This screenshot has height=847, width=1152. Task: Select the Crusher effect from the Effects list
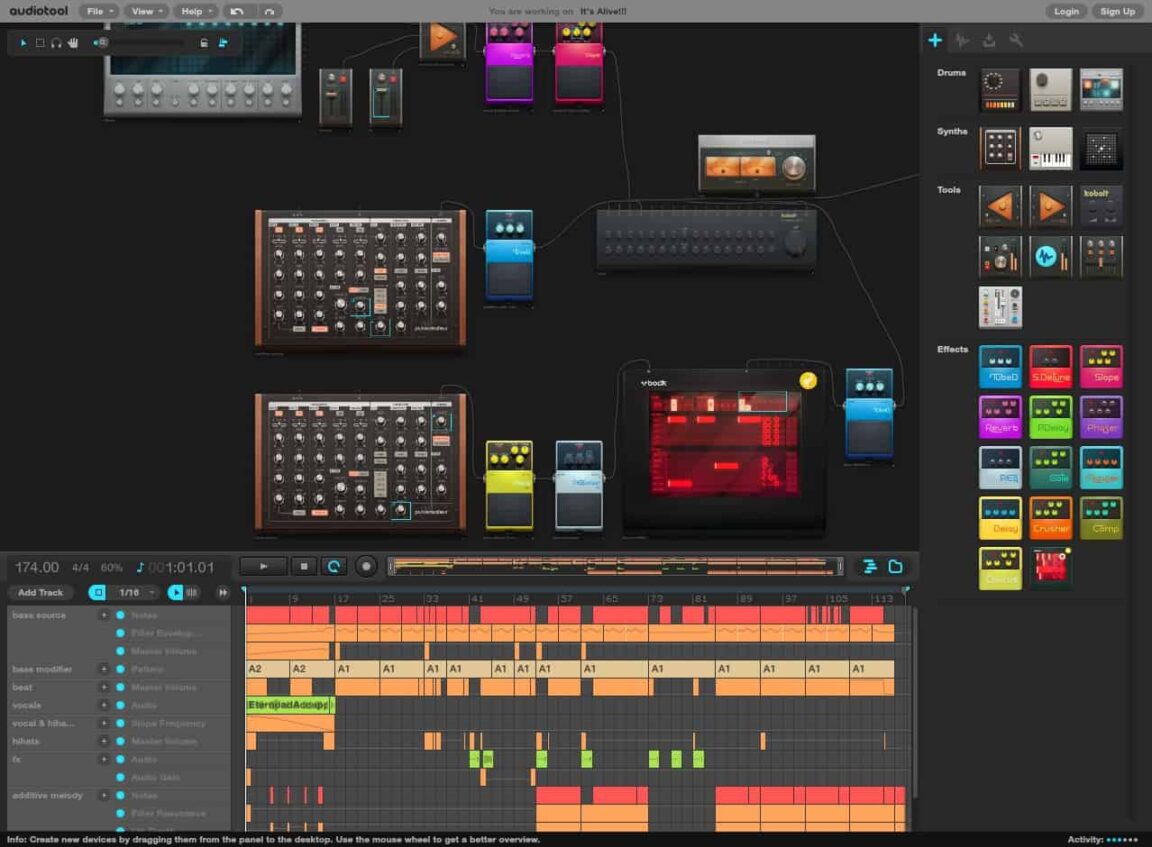click(1051, 517)
